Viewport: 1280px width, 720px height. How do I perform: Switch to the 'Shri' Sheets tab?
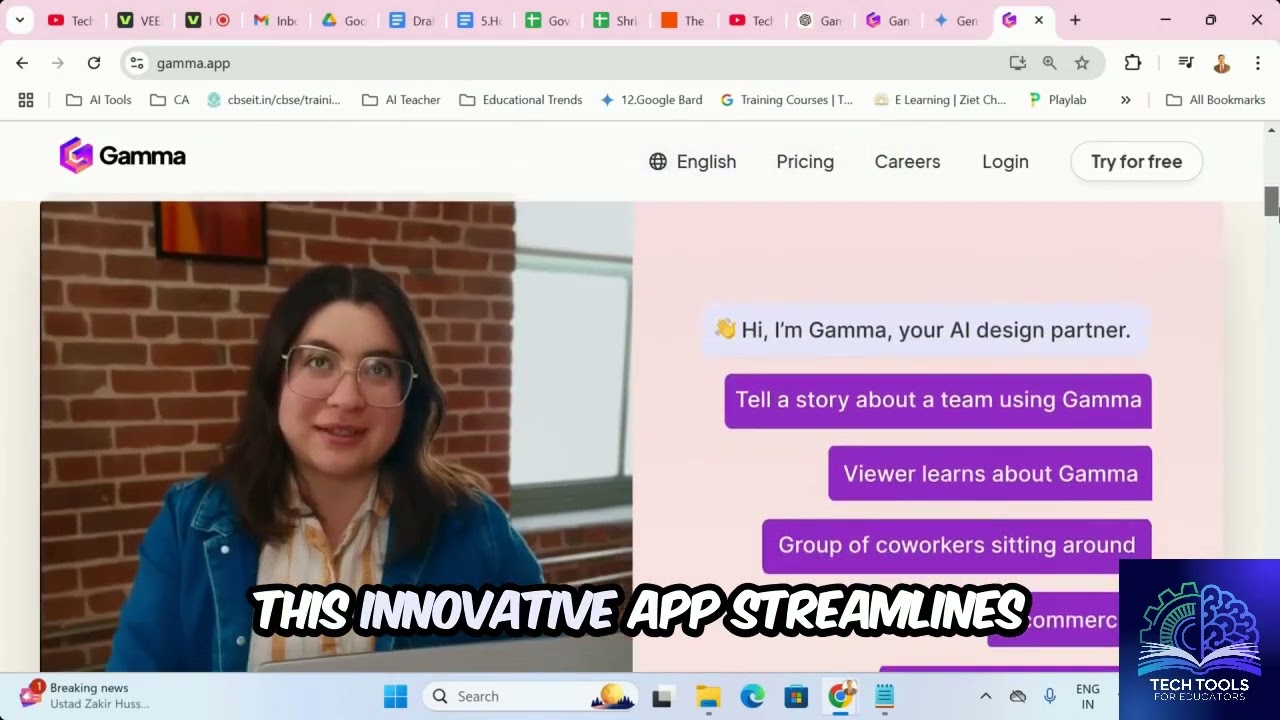615,20
